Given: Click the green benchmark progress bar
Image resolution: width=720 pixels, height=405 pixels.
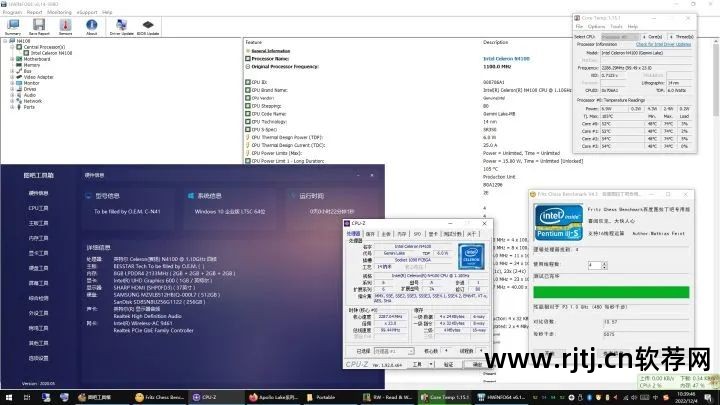Looking at the screenshot, I should [611, 292].
